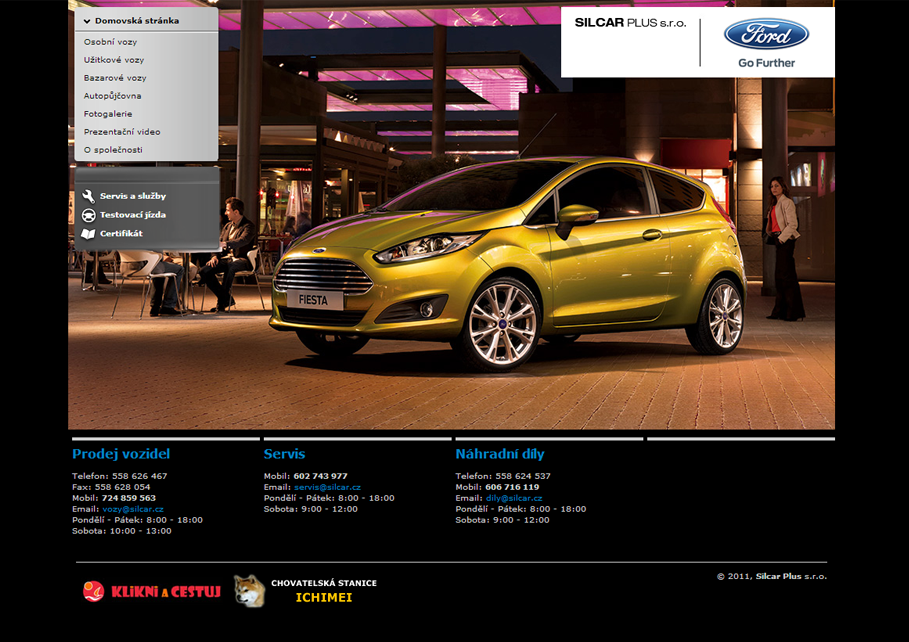Click the SILCAR PLUS s.r.o. logo

(630, 23)
